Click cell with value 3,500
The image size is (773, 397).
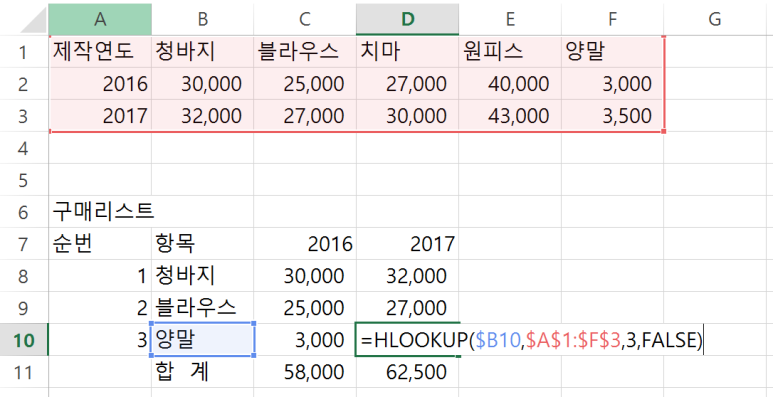(x=612, y=116)
